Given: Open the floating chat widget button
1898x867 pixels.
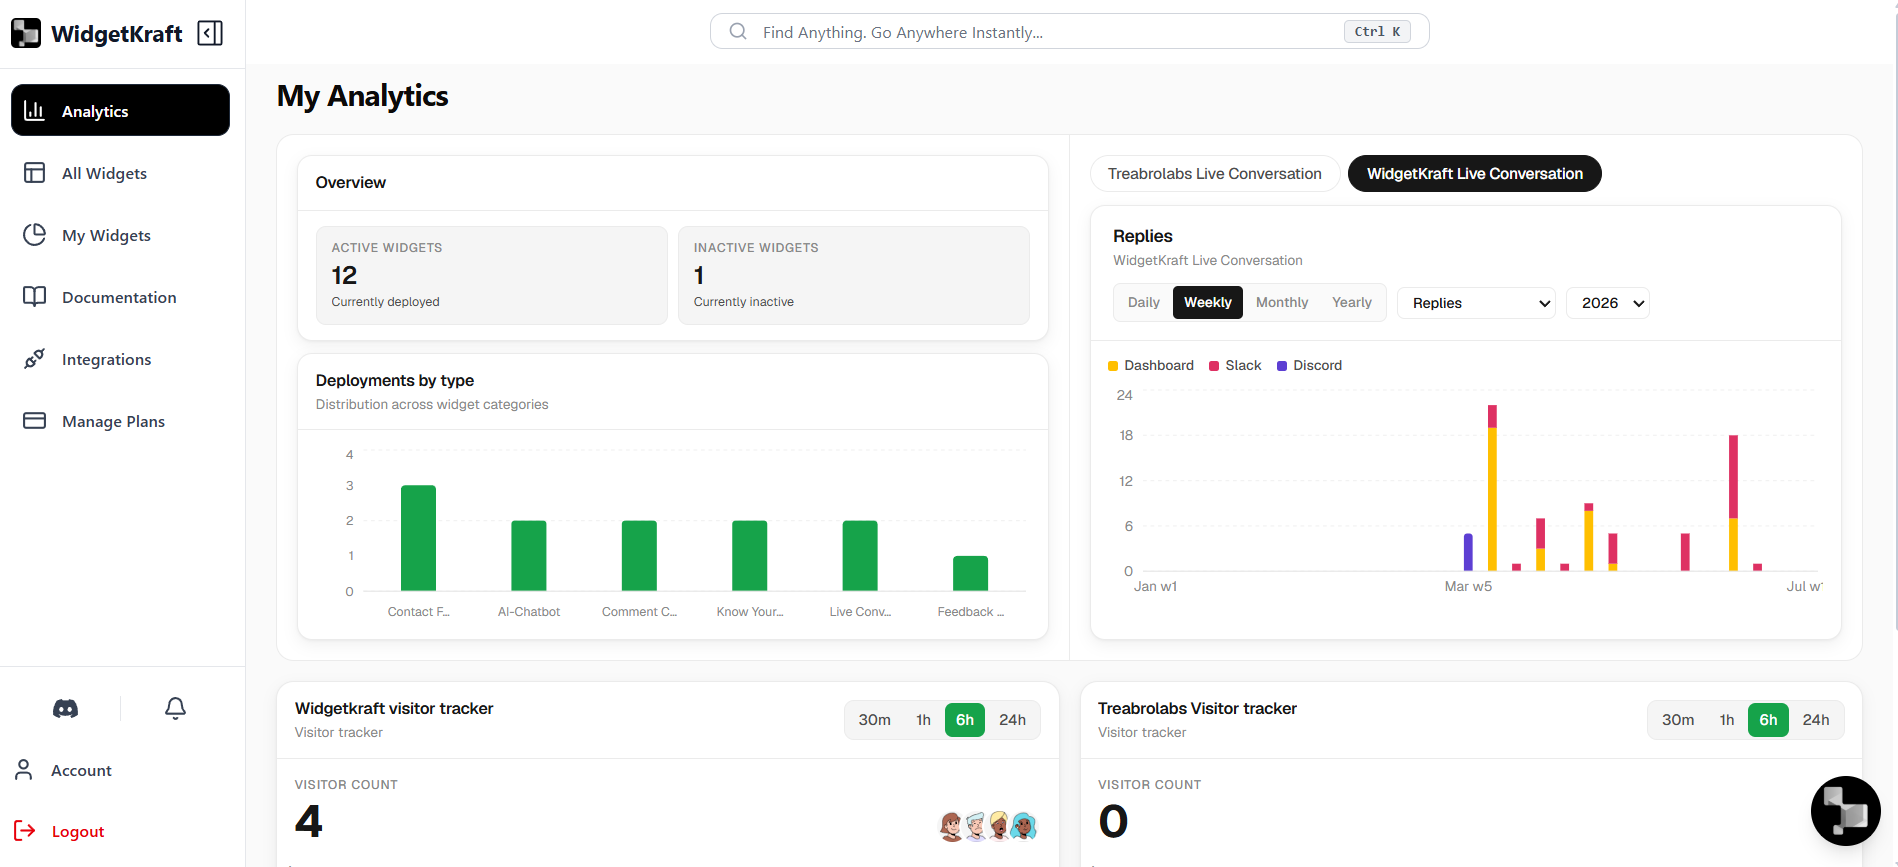Looking at the screenshot, I should (x=1845, y=811).
